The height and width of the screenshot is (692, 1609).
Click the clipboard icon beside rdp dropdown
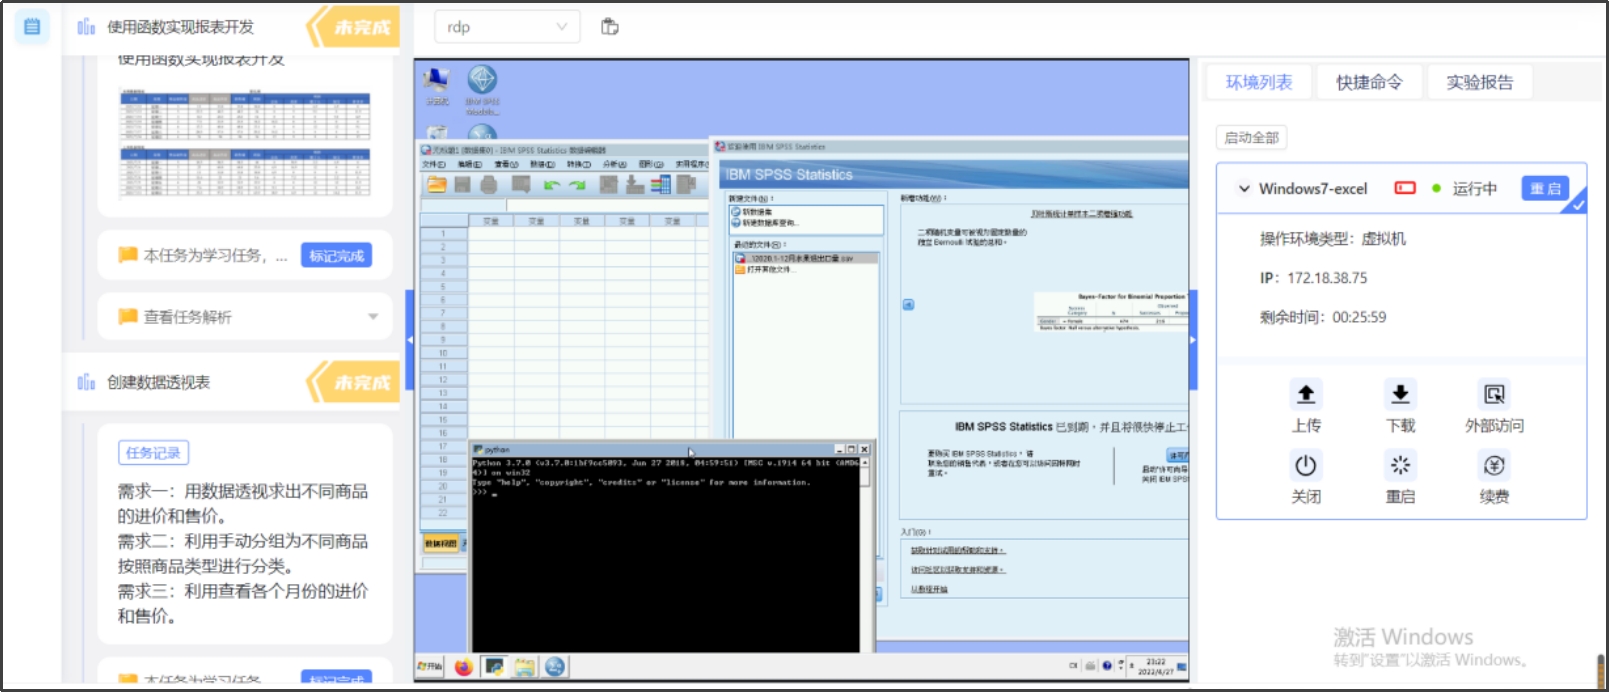pos(610,27)
